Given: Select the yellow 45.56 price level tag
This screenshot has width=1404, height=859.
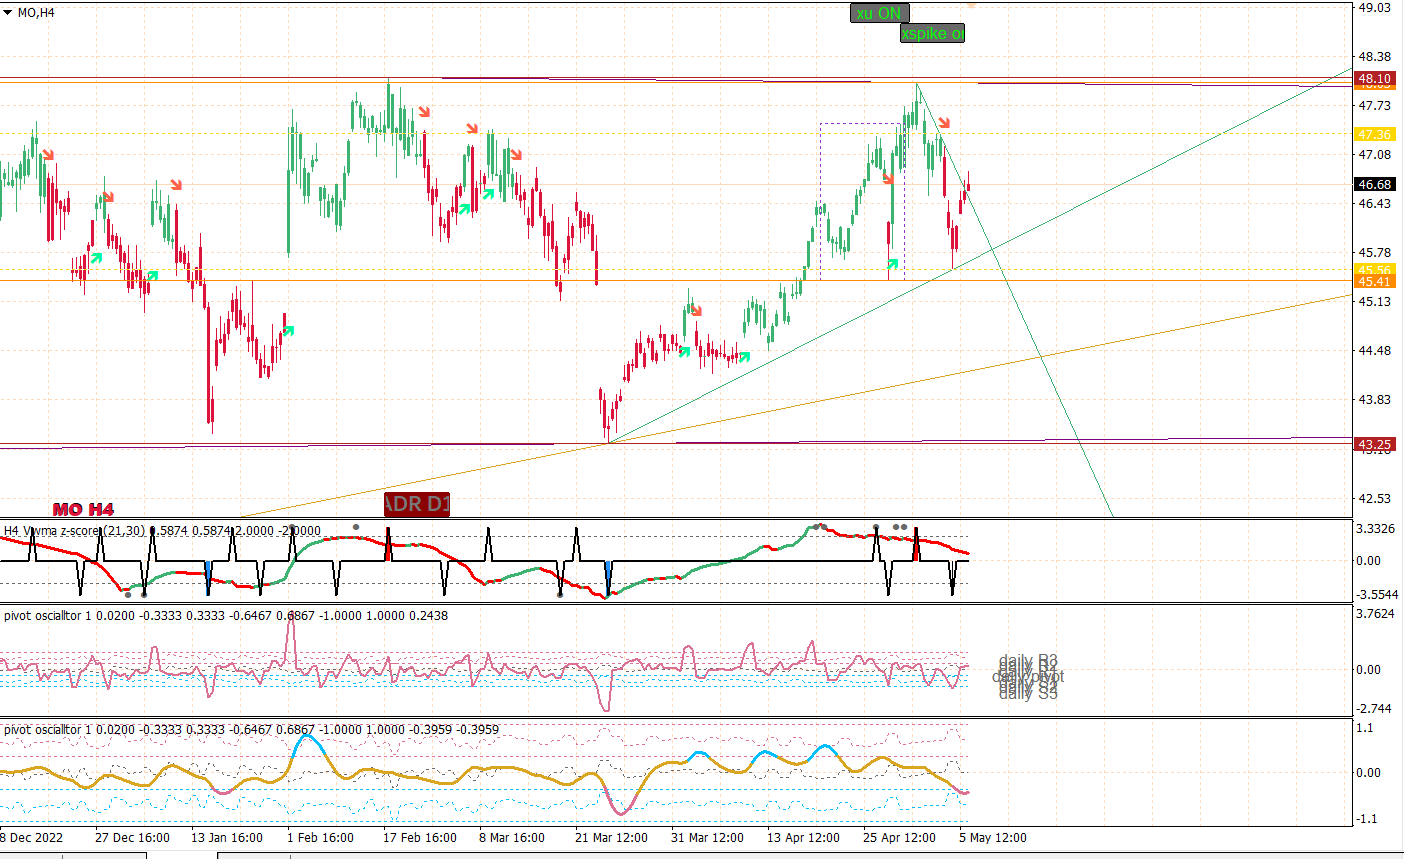Looking at the screenshot, I should pyautogui.click(x=1374, y=270).
